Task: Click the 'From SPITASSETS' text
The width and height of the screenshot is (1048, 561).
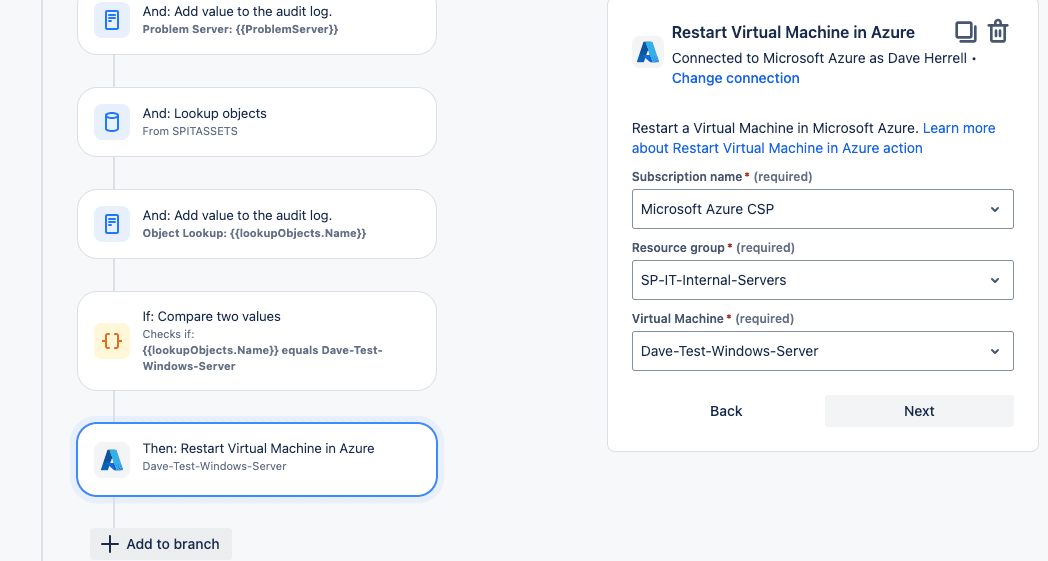Action: click(190, 131)
